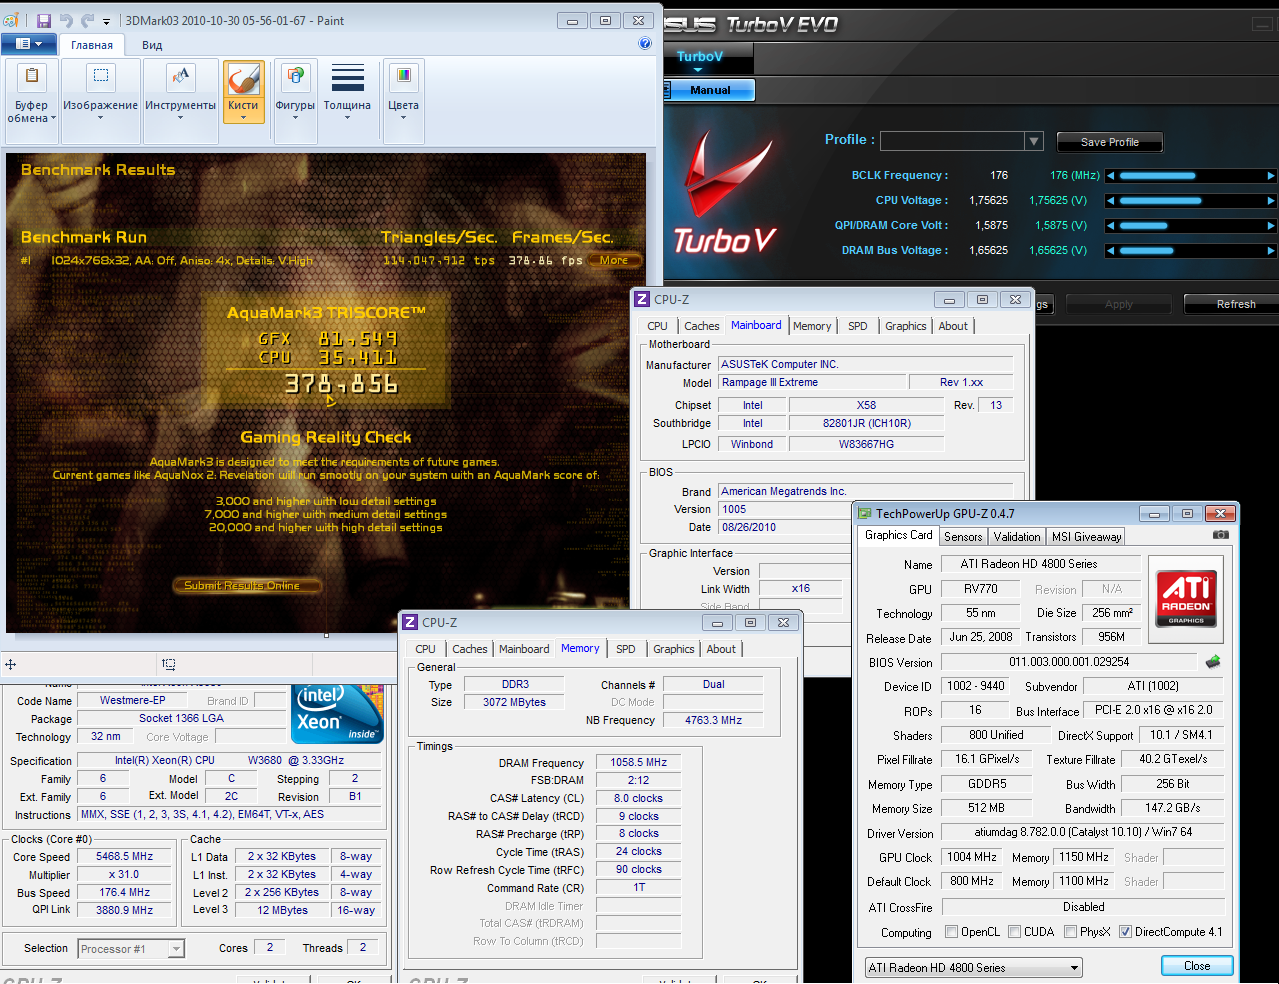Expand the Буфер обмена dropdown arrow

pos(54,119)
